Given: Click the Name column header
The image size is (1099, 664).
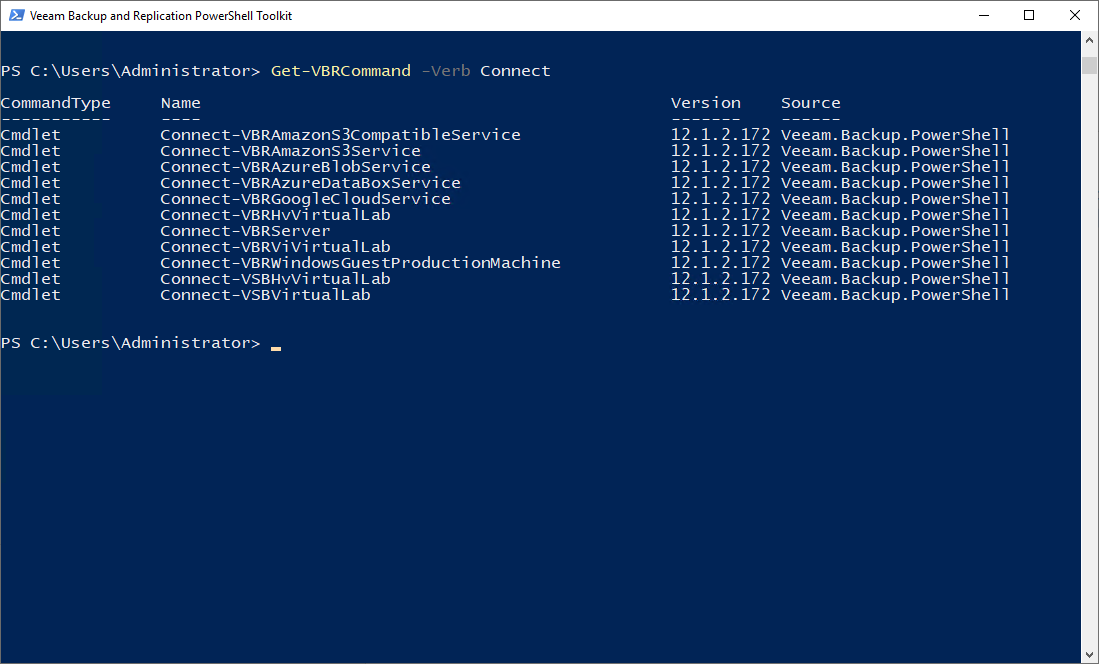Looking at the screenshot, I should 180,103.
